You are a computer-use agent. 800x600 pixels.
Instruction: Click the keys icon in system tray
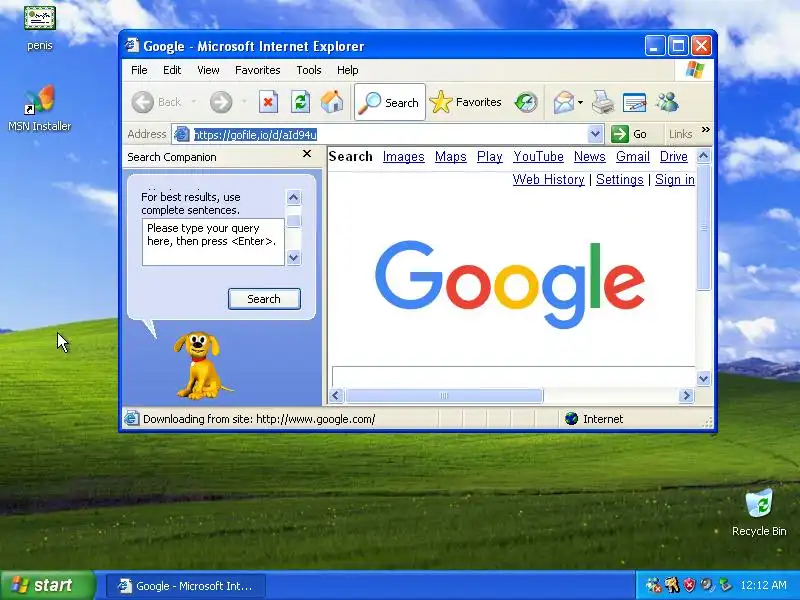[672, 585]
